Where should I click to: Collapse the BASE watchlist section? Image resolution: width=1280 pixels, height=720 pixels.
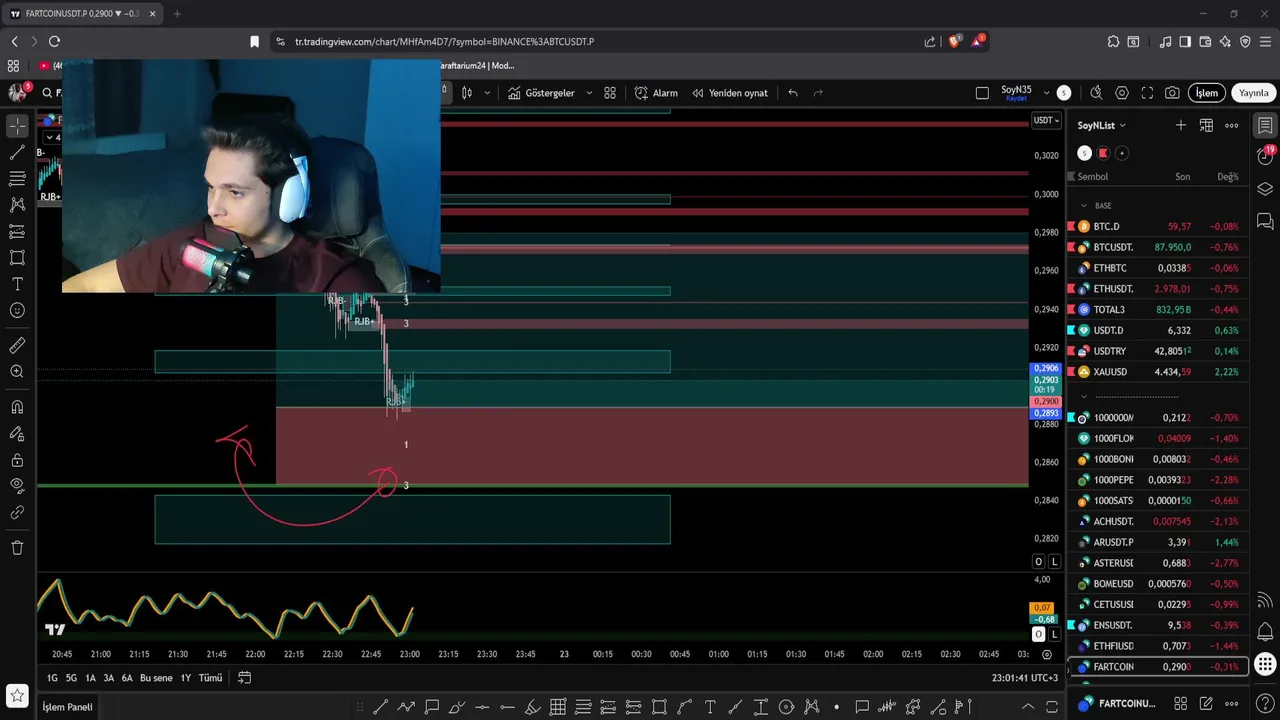click(x=1084, y=205)
